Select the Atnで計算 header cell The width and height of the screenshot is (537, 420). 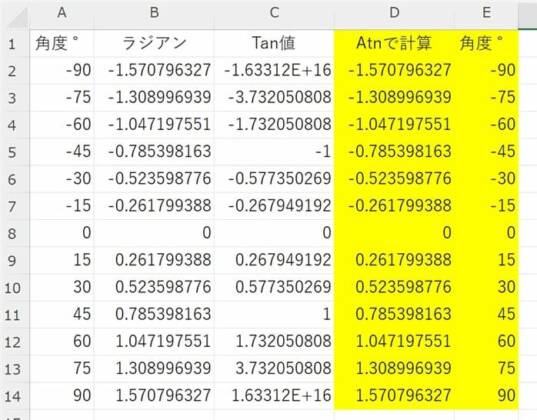pos(394,44)
